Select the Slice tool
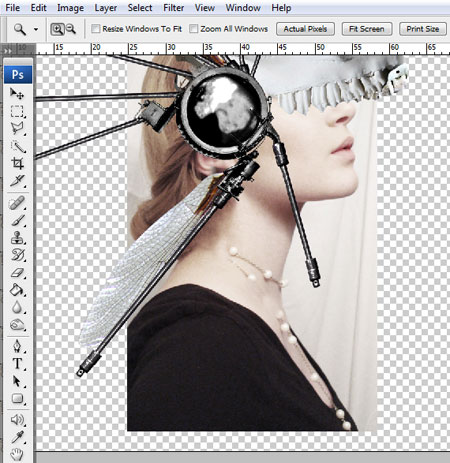 tap(17, 181)
